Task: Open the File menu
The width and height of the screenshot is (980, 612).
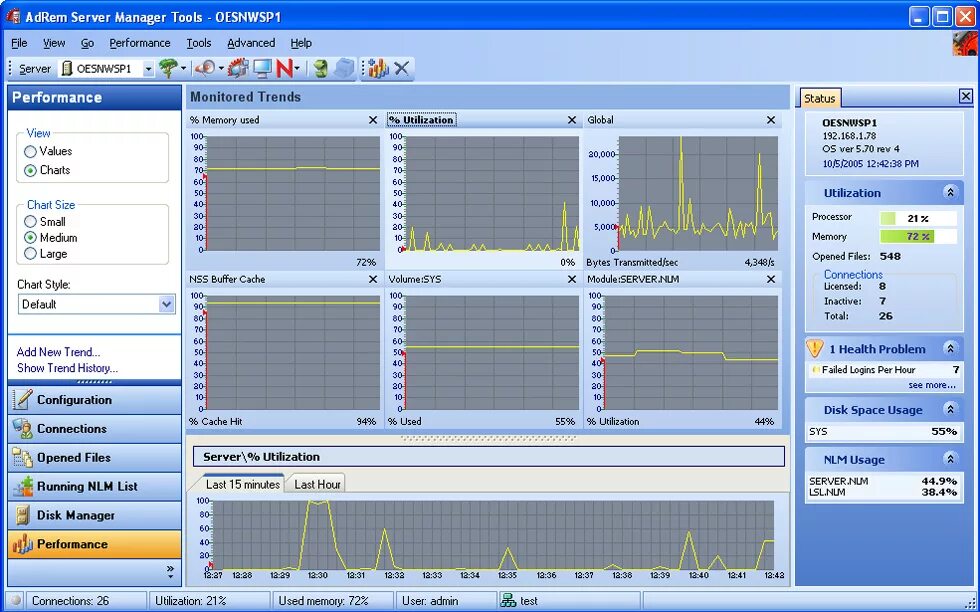Action: (19, 43)
